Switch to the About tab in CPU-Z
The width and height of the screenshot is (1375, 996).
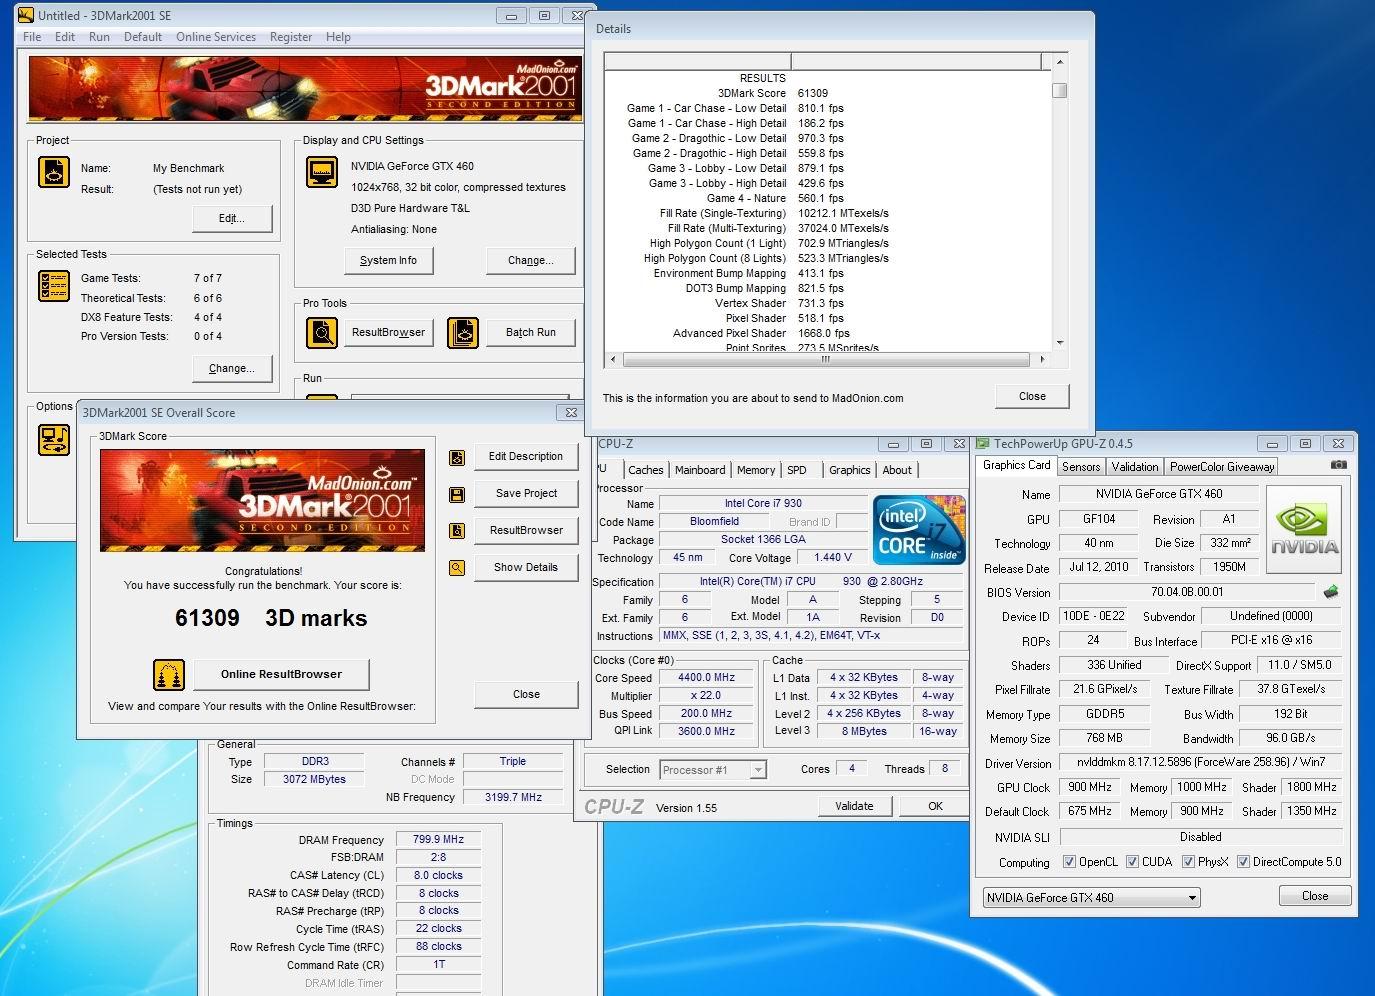(x=897, y=470)
